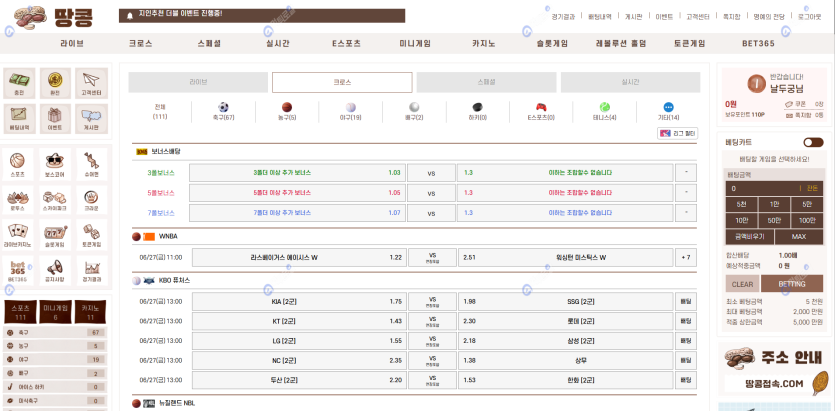Switch to the 스페셜 tab
Image resolution: width=835 pixels, height=411 pixels.
[x=486, y=82]
